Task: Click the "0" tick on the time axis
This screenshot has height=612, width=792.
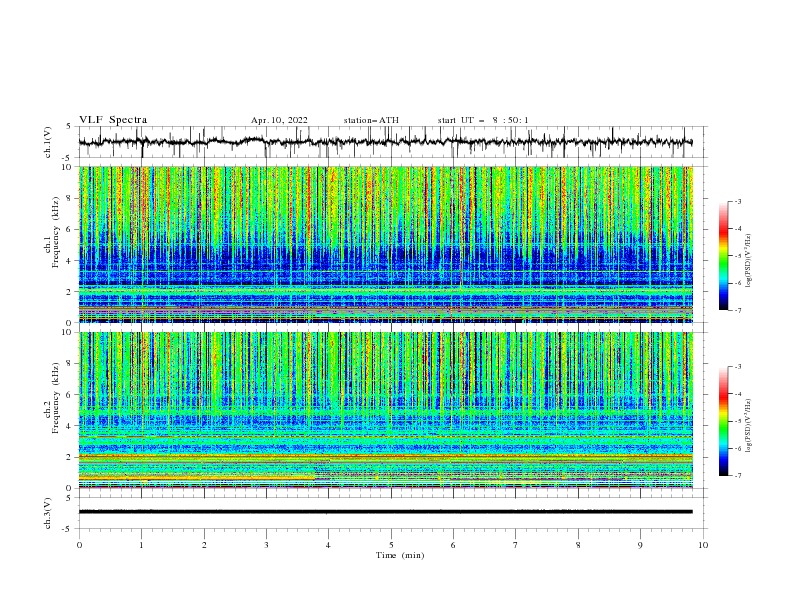Action: pos(79,545)
